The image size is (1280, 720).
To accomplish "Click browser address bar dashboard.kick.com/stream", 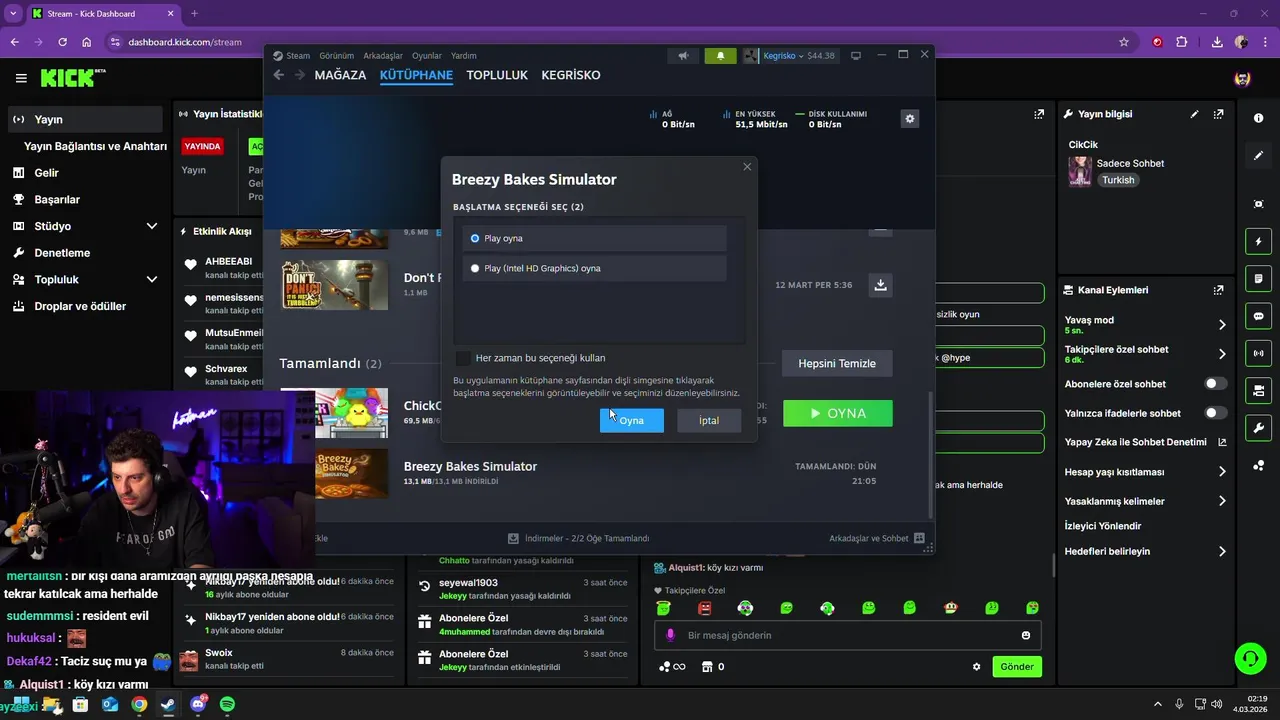I will tap(185, 42).
